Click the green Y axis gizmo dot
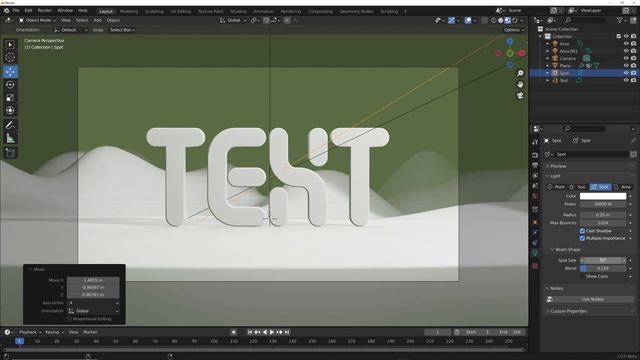The height and width of the screenshot is (360, 640). (510, 53)
